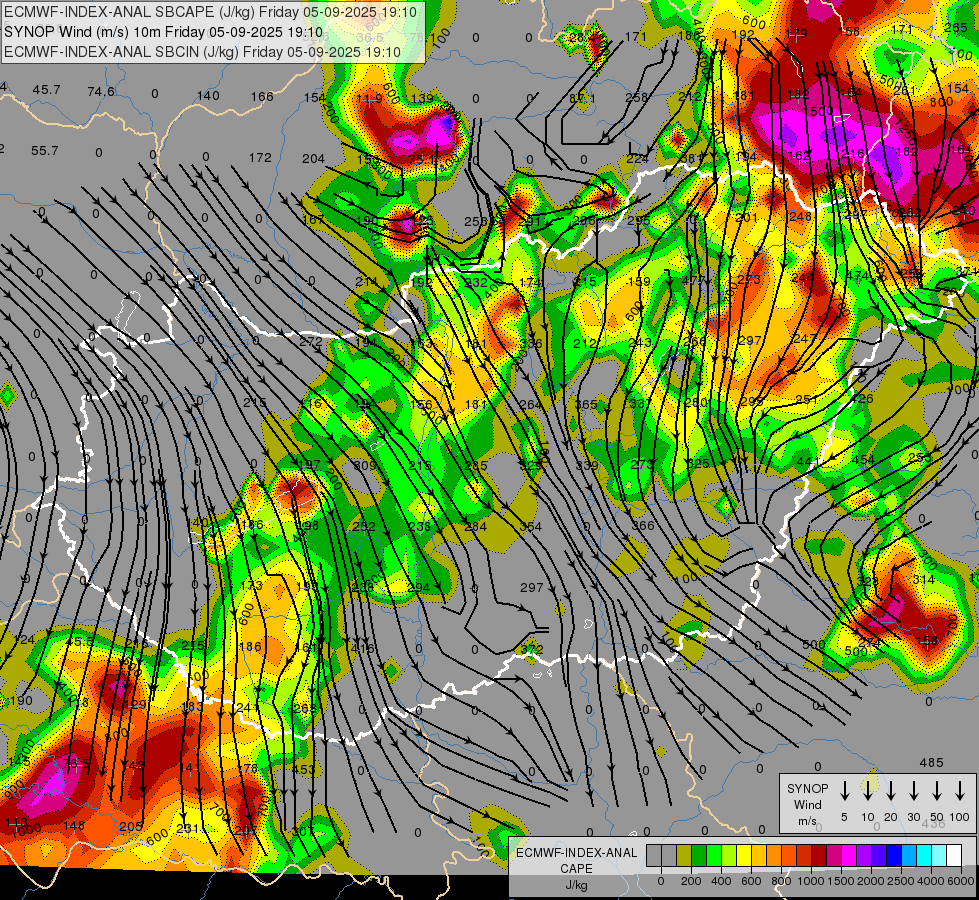Click the '74.6' value on the map
This screenshot has height=900, width=979.
[101, 92]
